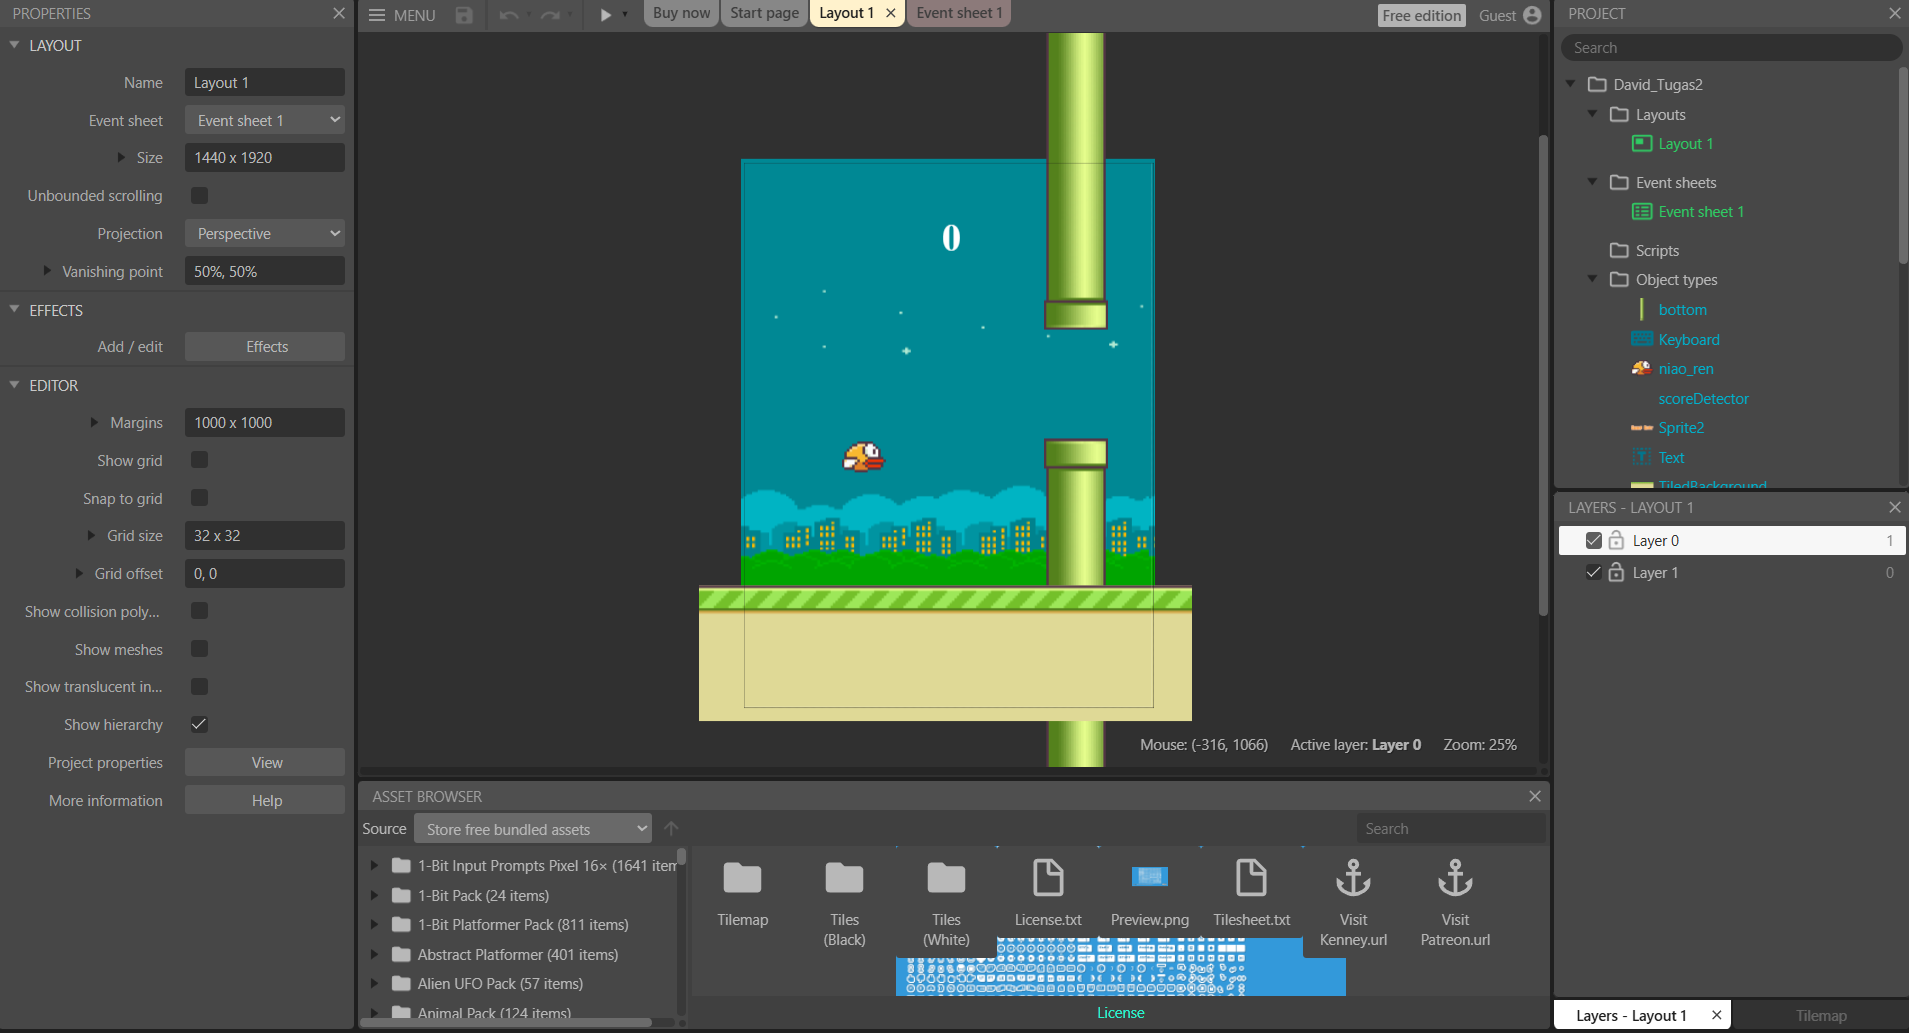The image size is (1909, 1033).
Task: Click the lock icon on Layer 0
Action: [1617, 540]
